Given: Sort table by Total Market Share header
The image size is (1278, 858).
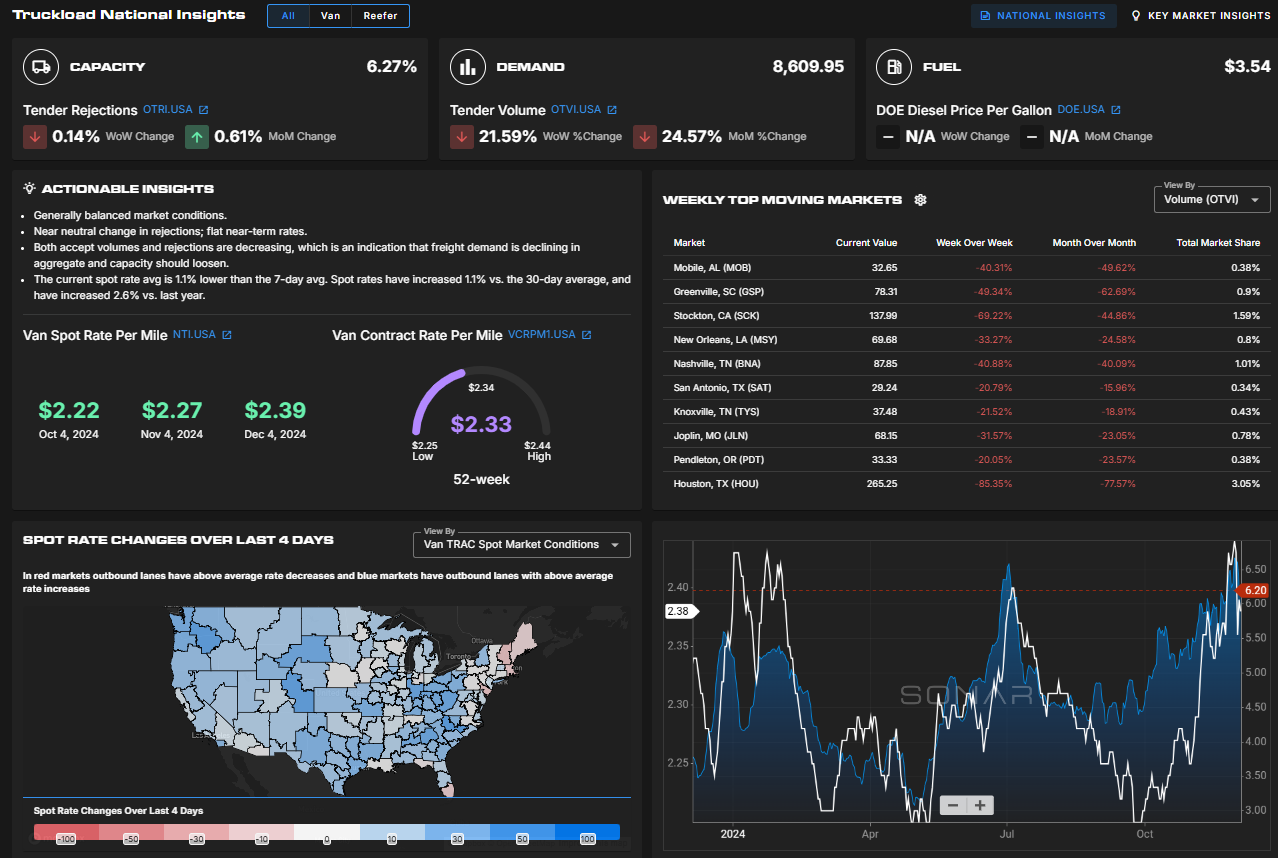Looking at the screenshot, I should click(x=1218, y=243).
